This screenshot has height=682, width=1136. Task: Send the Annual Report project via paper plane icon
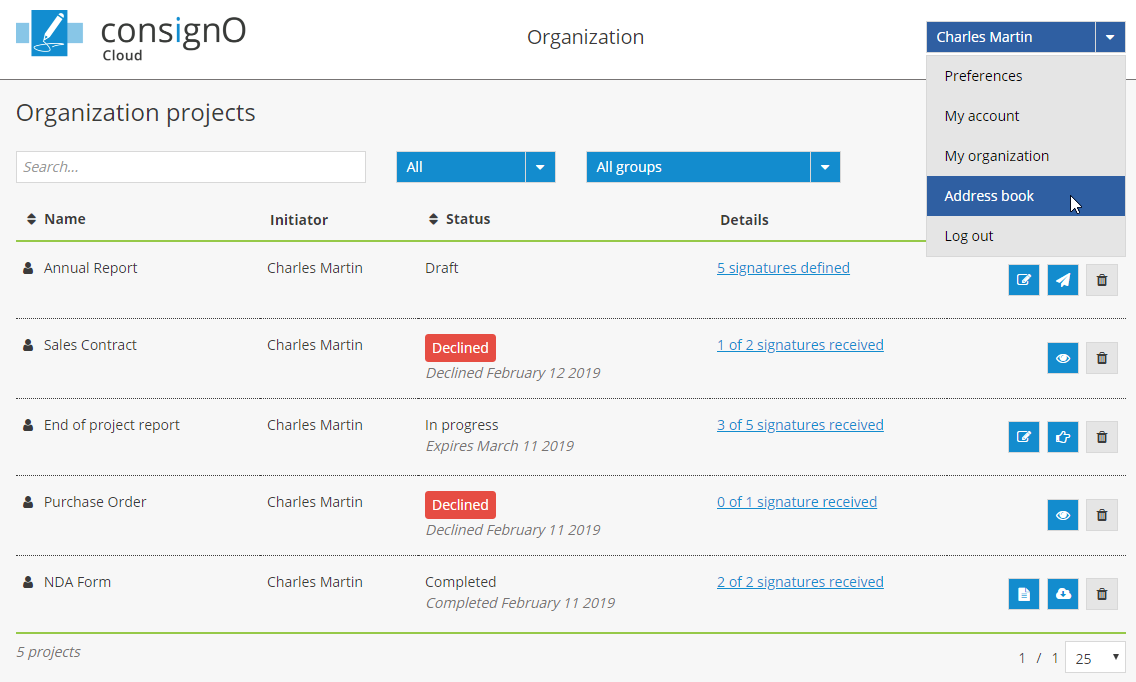coord(1063,280)
